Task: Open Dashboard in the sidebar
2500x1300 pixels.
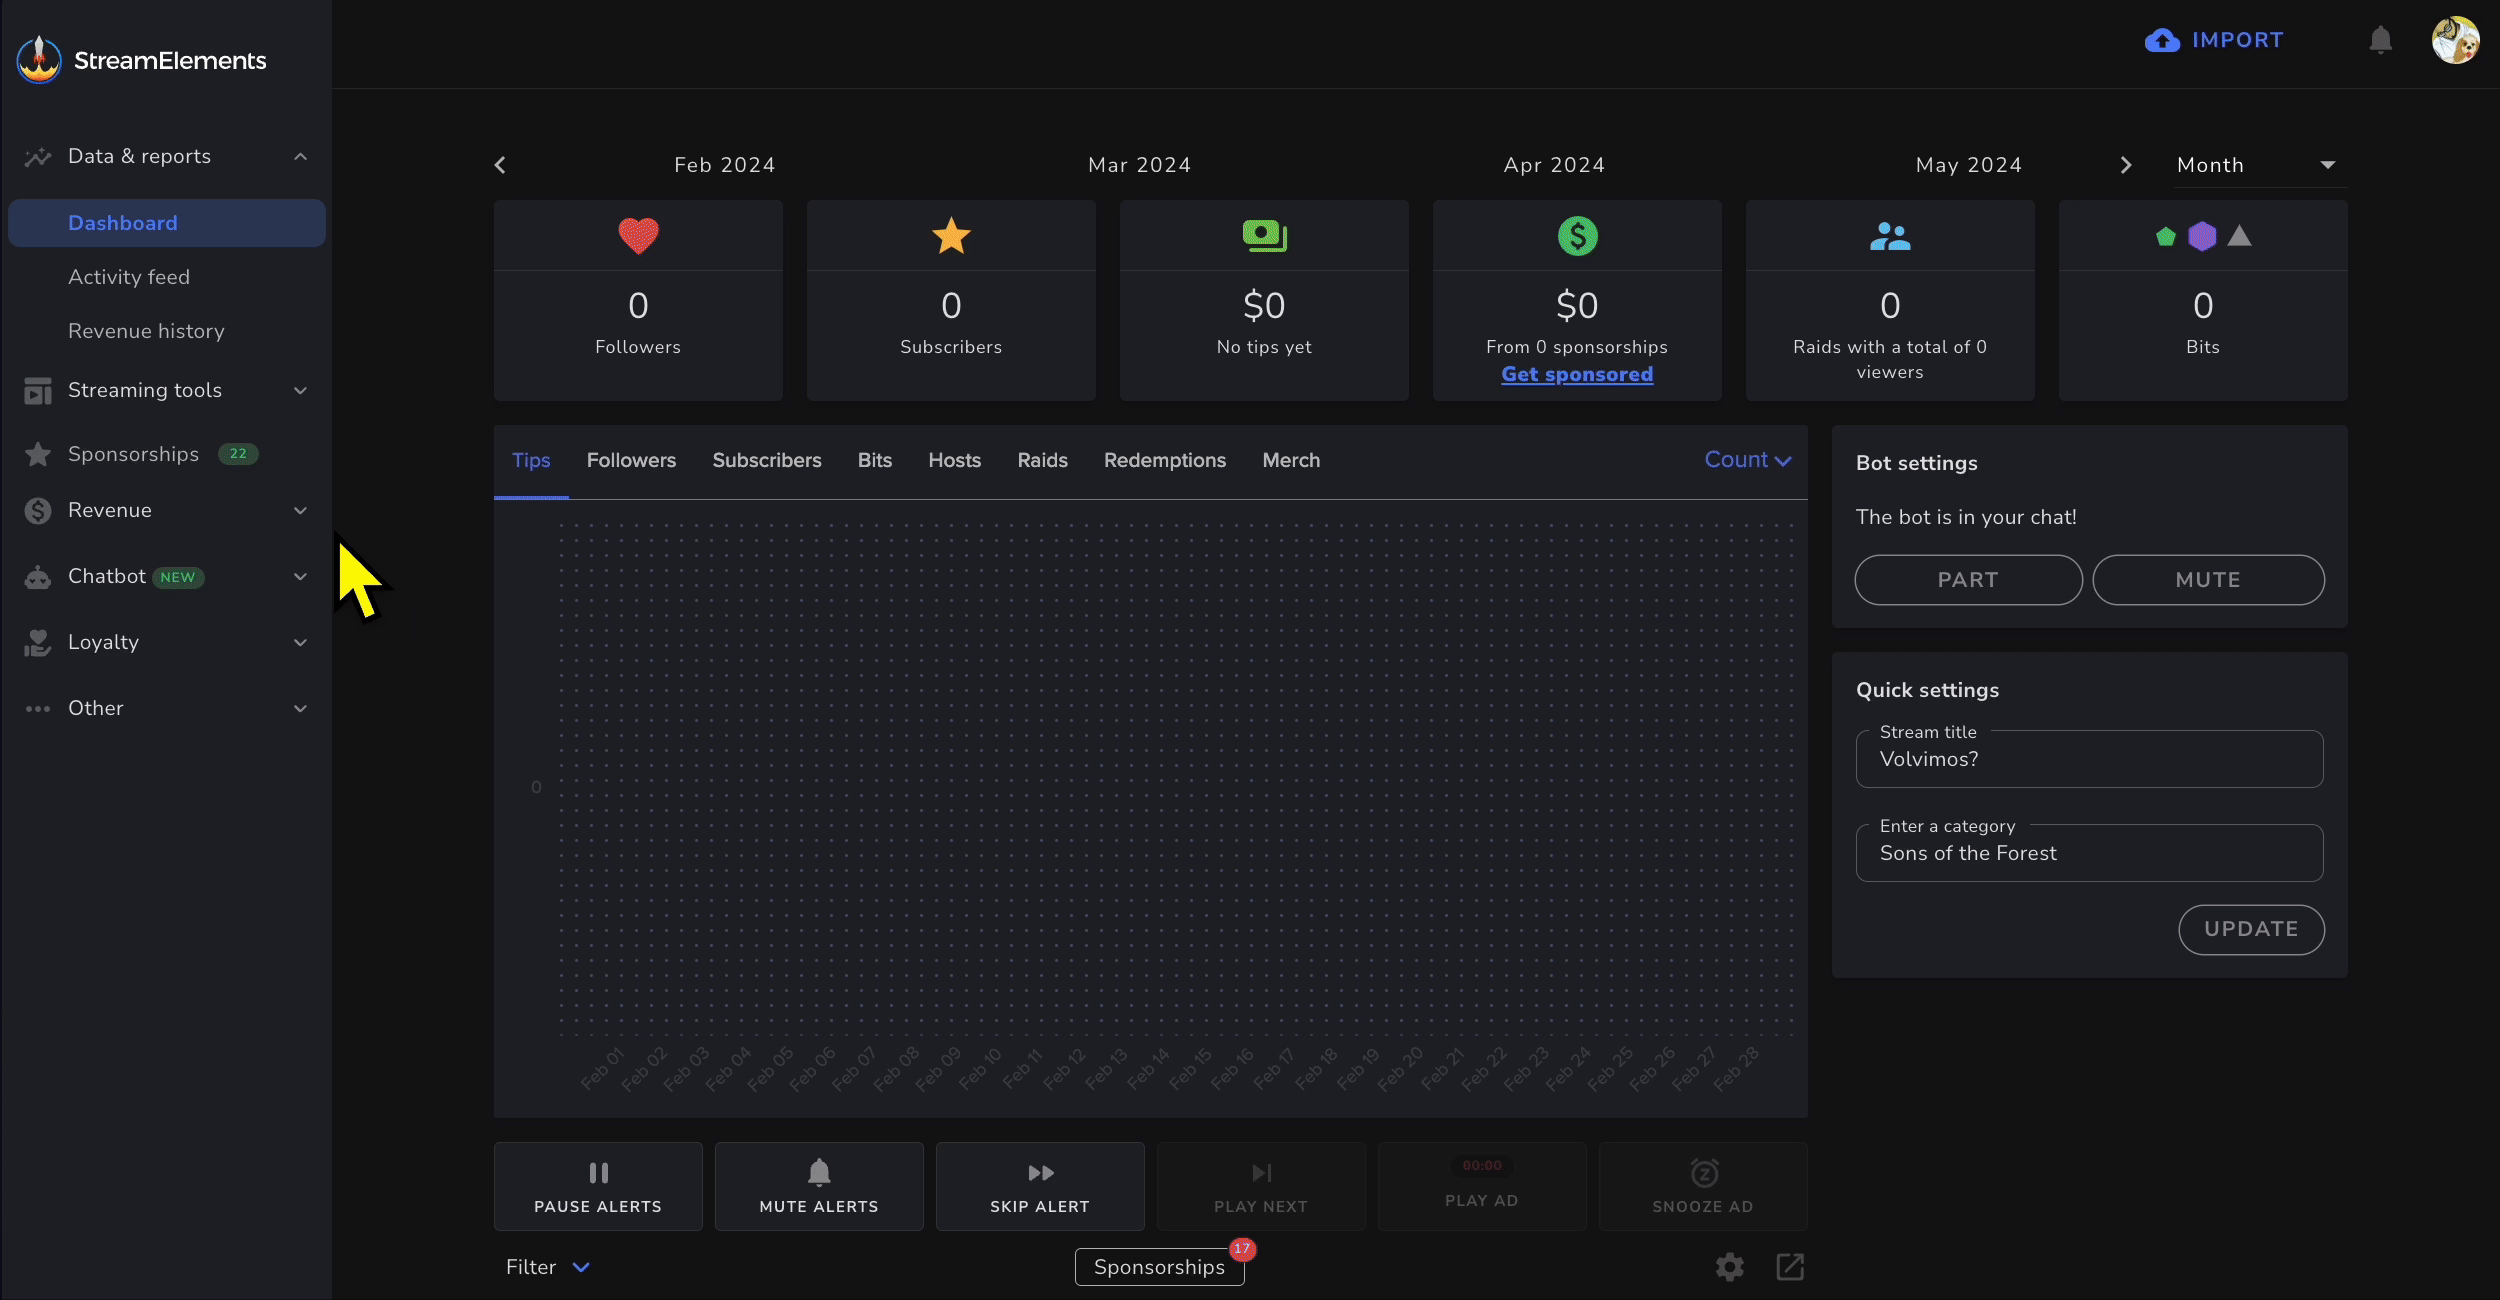Action: (167, 223)
